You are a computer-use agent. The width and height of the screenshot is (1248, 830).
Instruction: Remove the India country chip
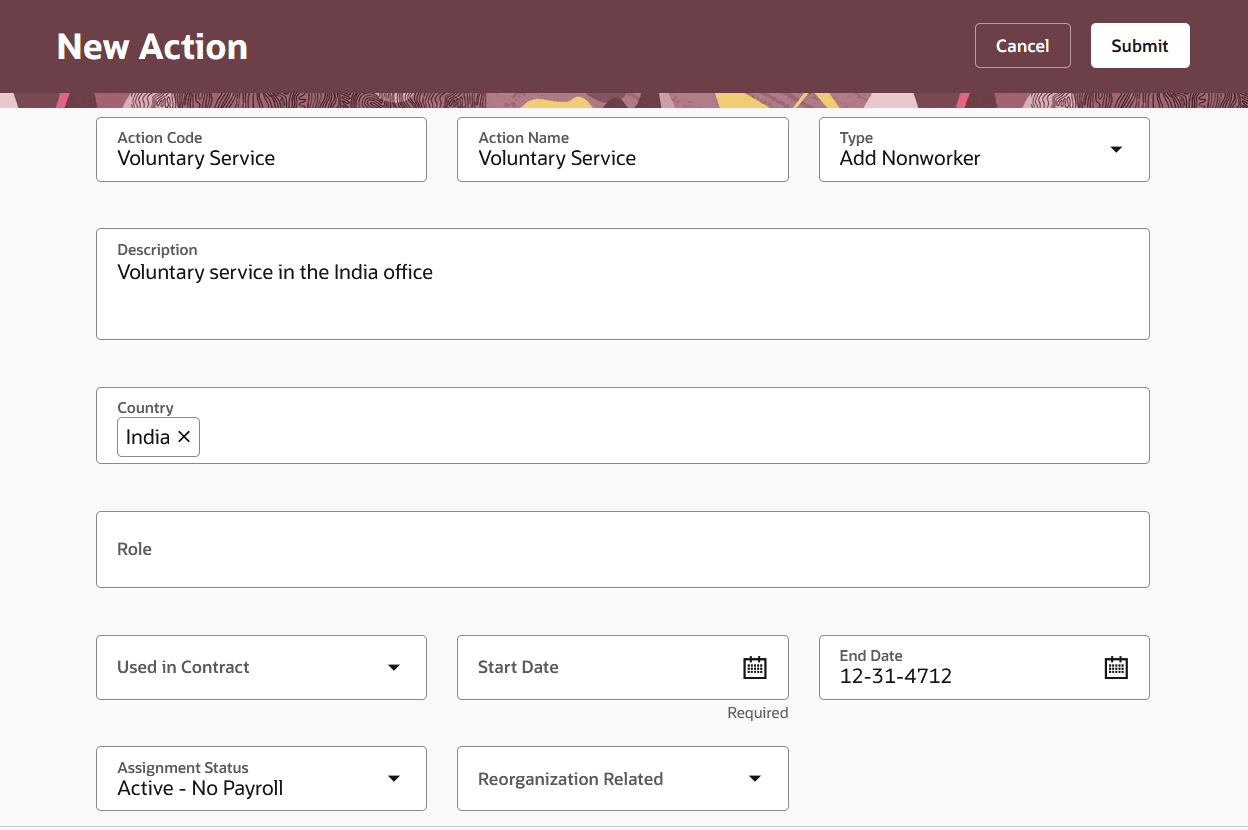pyautogui.click(x=184, y=437)
